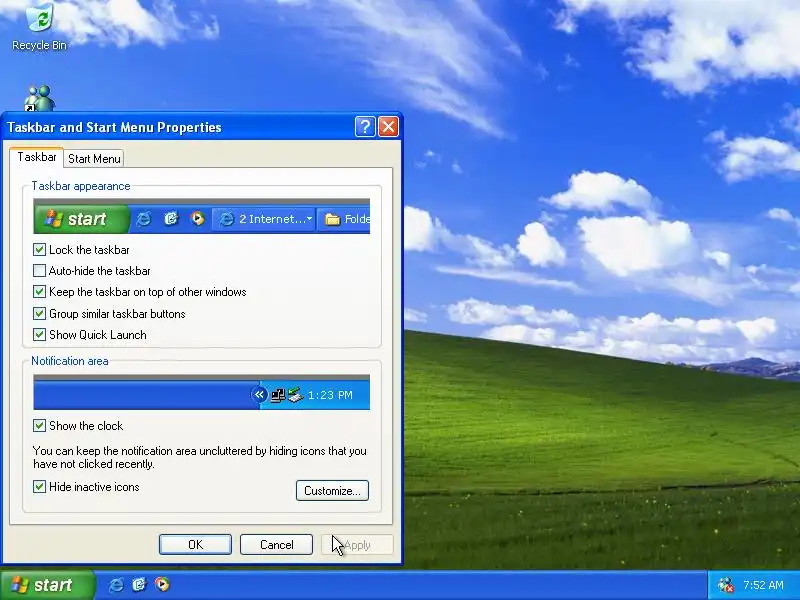Screen dimensions: 800x600
Task: Select the MSN Messenger desktop shortcut icon
Action: [40, 98]
